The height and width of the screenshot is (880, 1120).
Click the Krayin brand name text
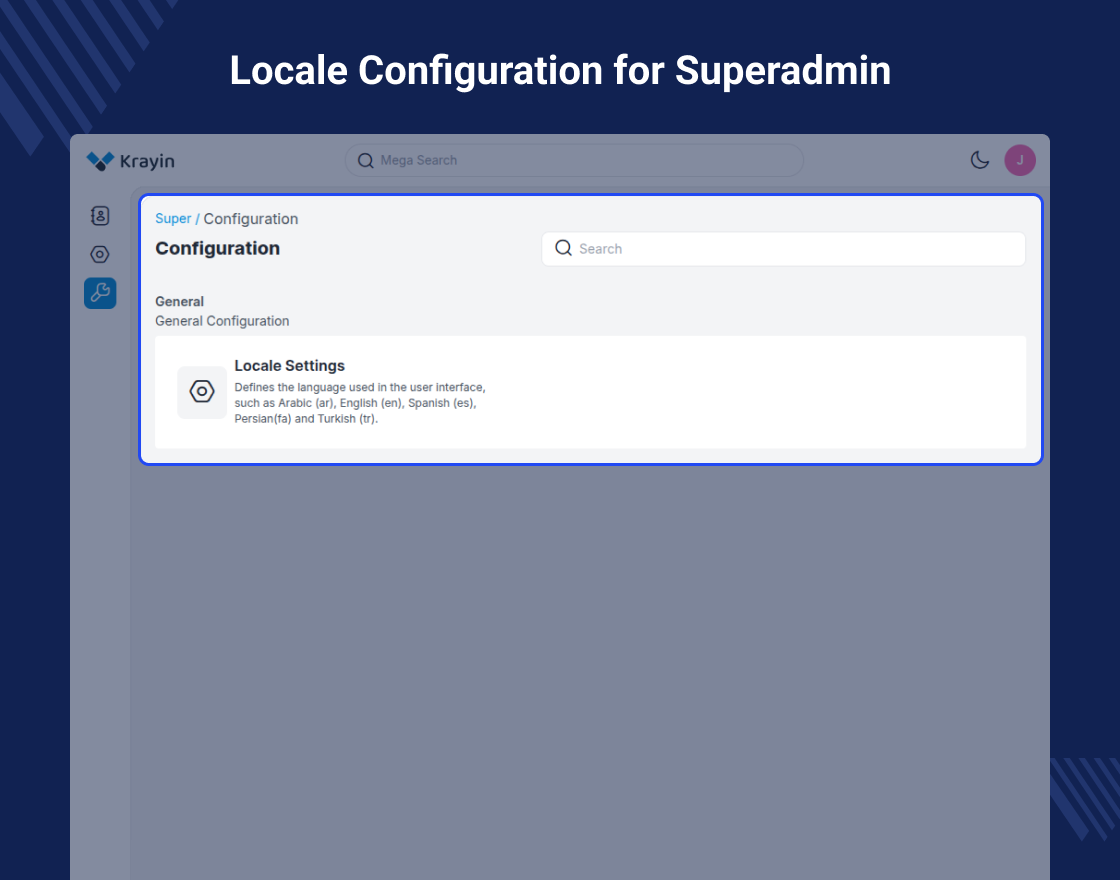(x=147, y=161)
